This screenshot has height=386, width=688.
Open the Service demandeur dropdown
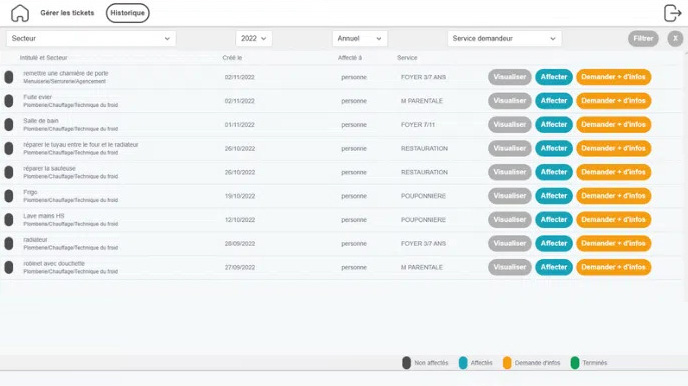504,39
